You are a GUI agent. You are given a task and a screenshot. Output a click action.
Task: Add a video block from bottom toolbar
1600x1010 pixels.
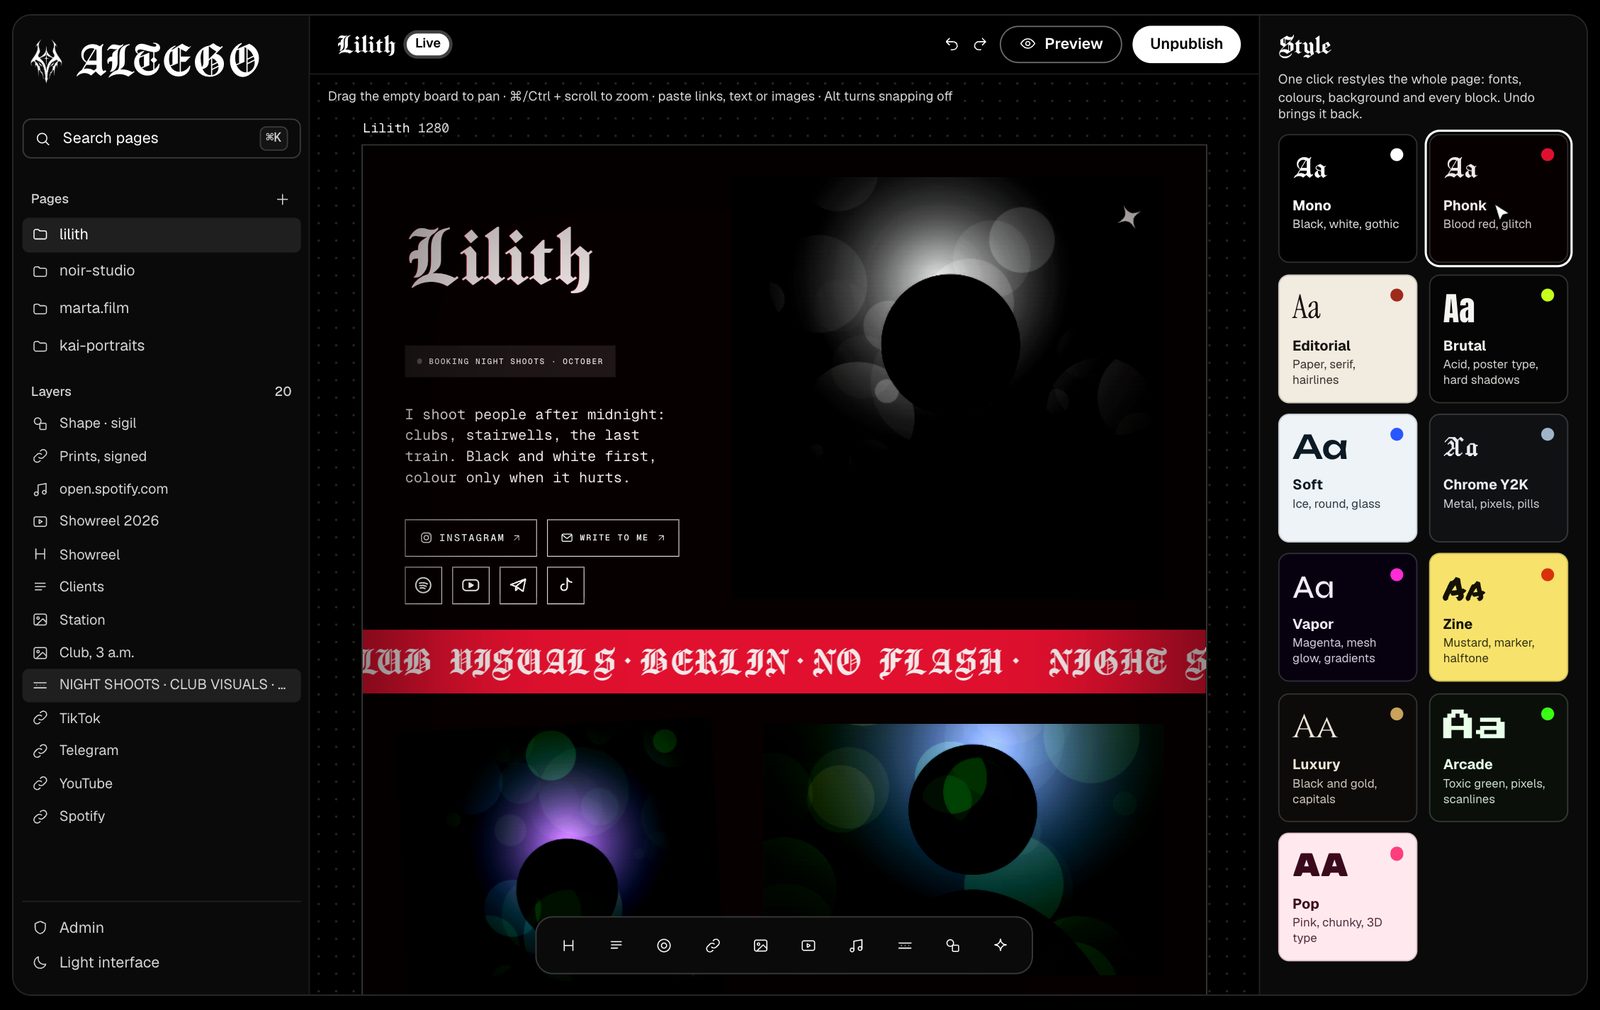pos(808,945)
